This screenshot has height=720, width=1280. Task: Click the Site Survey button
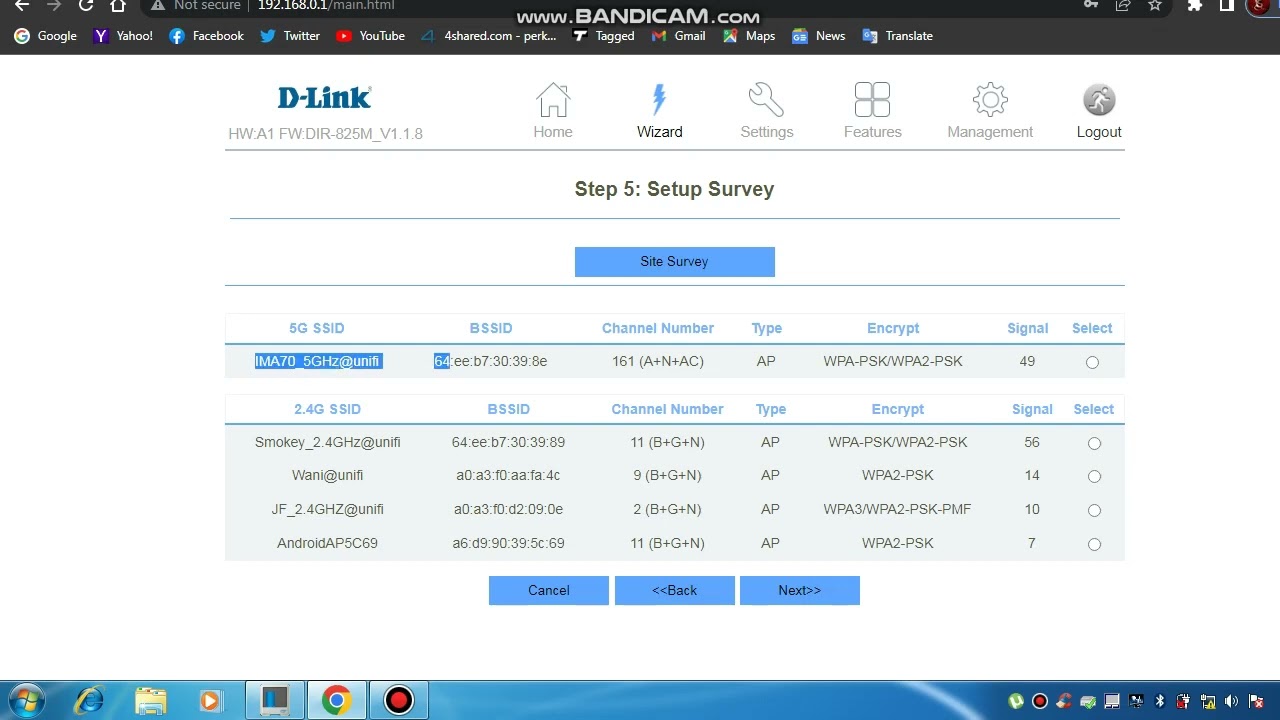(x=674, y=262)
